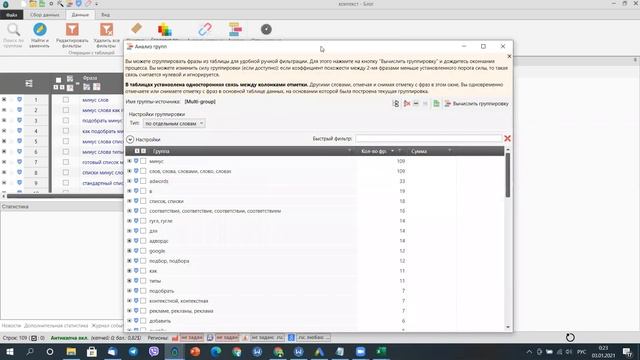The image size is (640, 360).
Task: Click the dark round ribbon icon
Action: pos(266,29)
